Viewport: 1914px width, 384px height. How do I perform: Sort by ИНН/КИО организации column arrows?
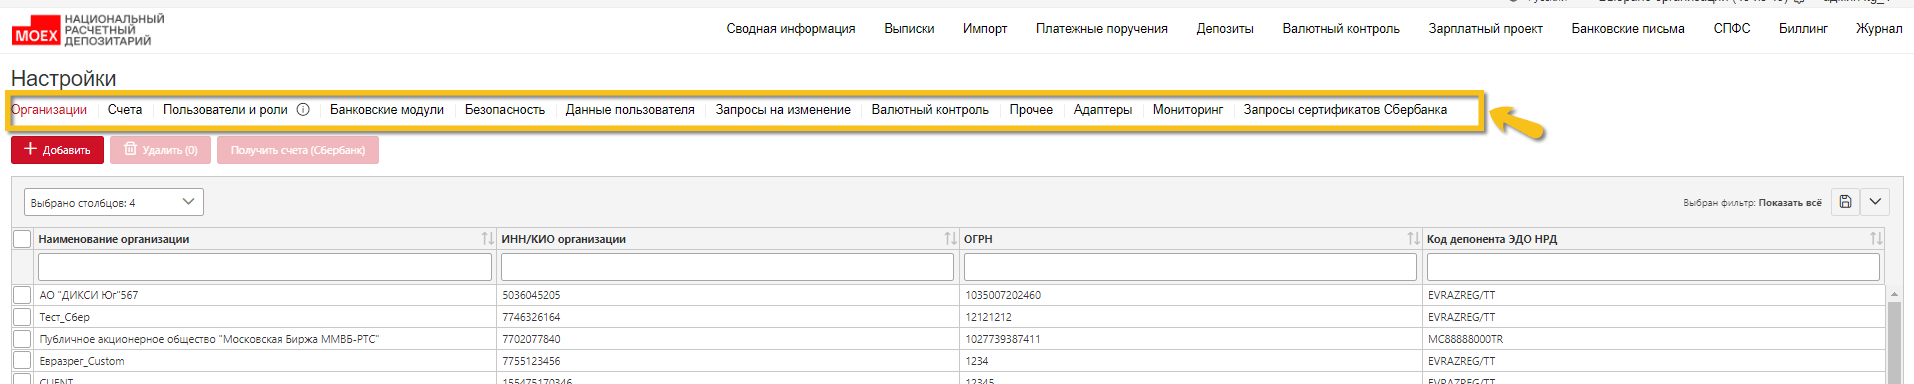pyautogui.click(x=950, y=239)
